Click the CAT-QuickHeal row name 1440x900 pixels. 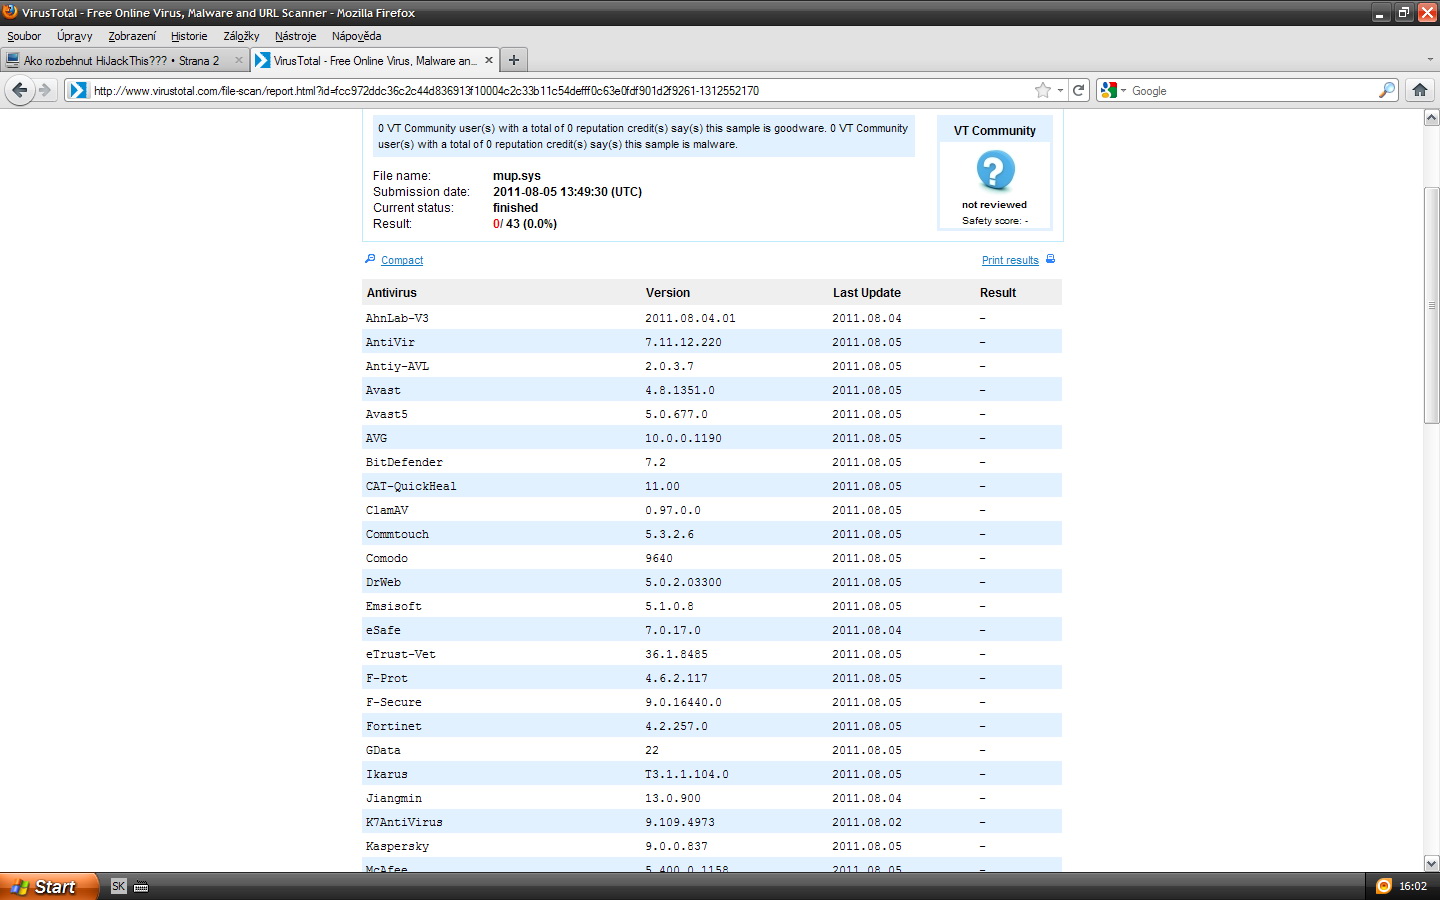pyautogui.click(x=411, y=486)
